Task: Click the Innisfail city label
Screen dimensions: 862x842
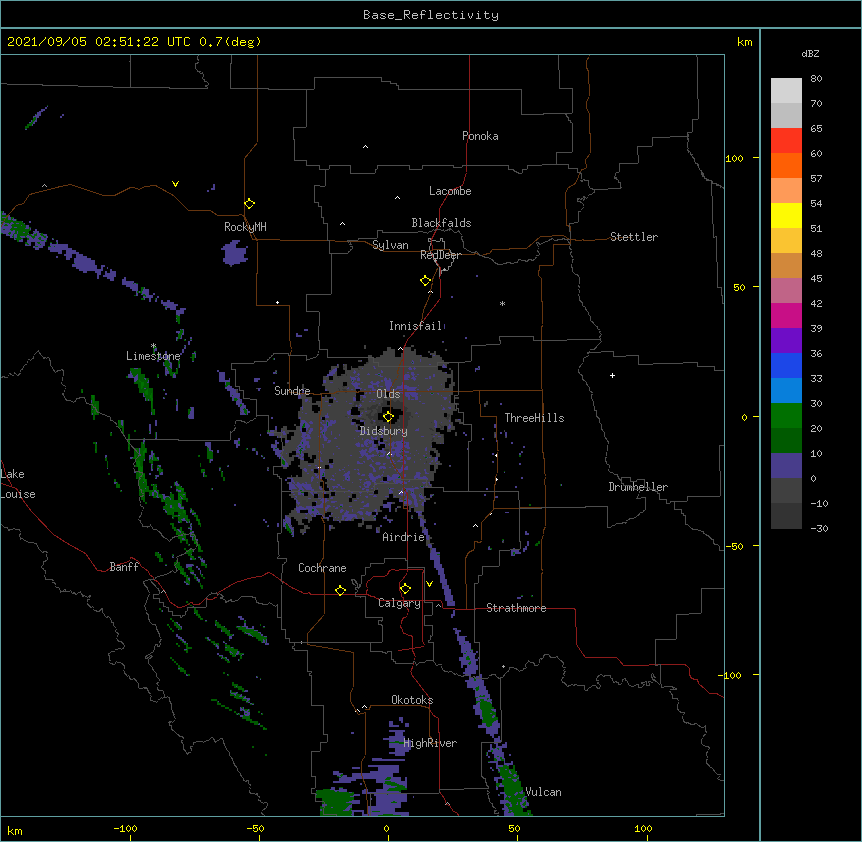Action: coord(416,326)
